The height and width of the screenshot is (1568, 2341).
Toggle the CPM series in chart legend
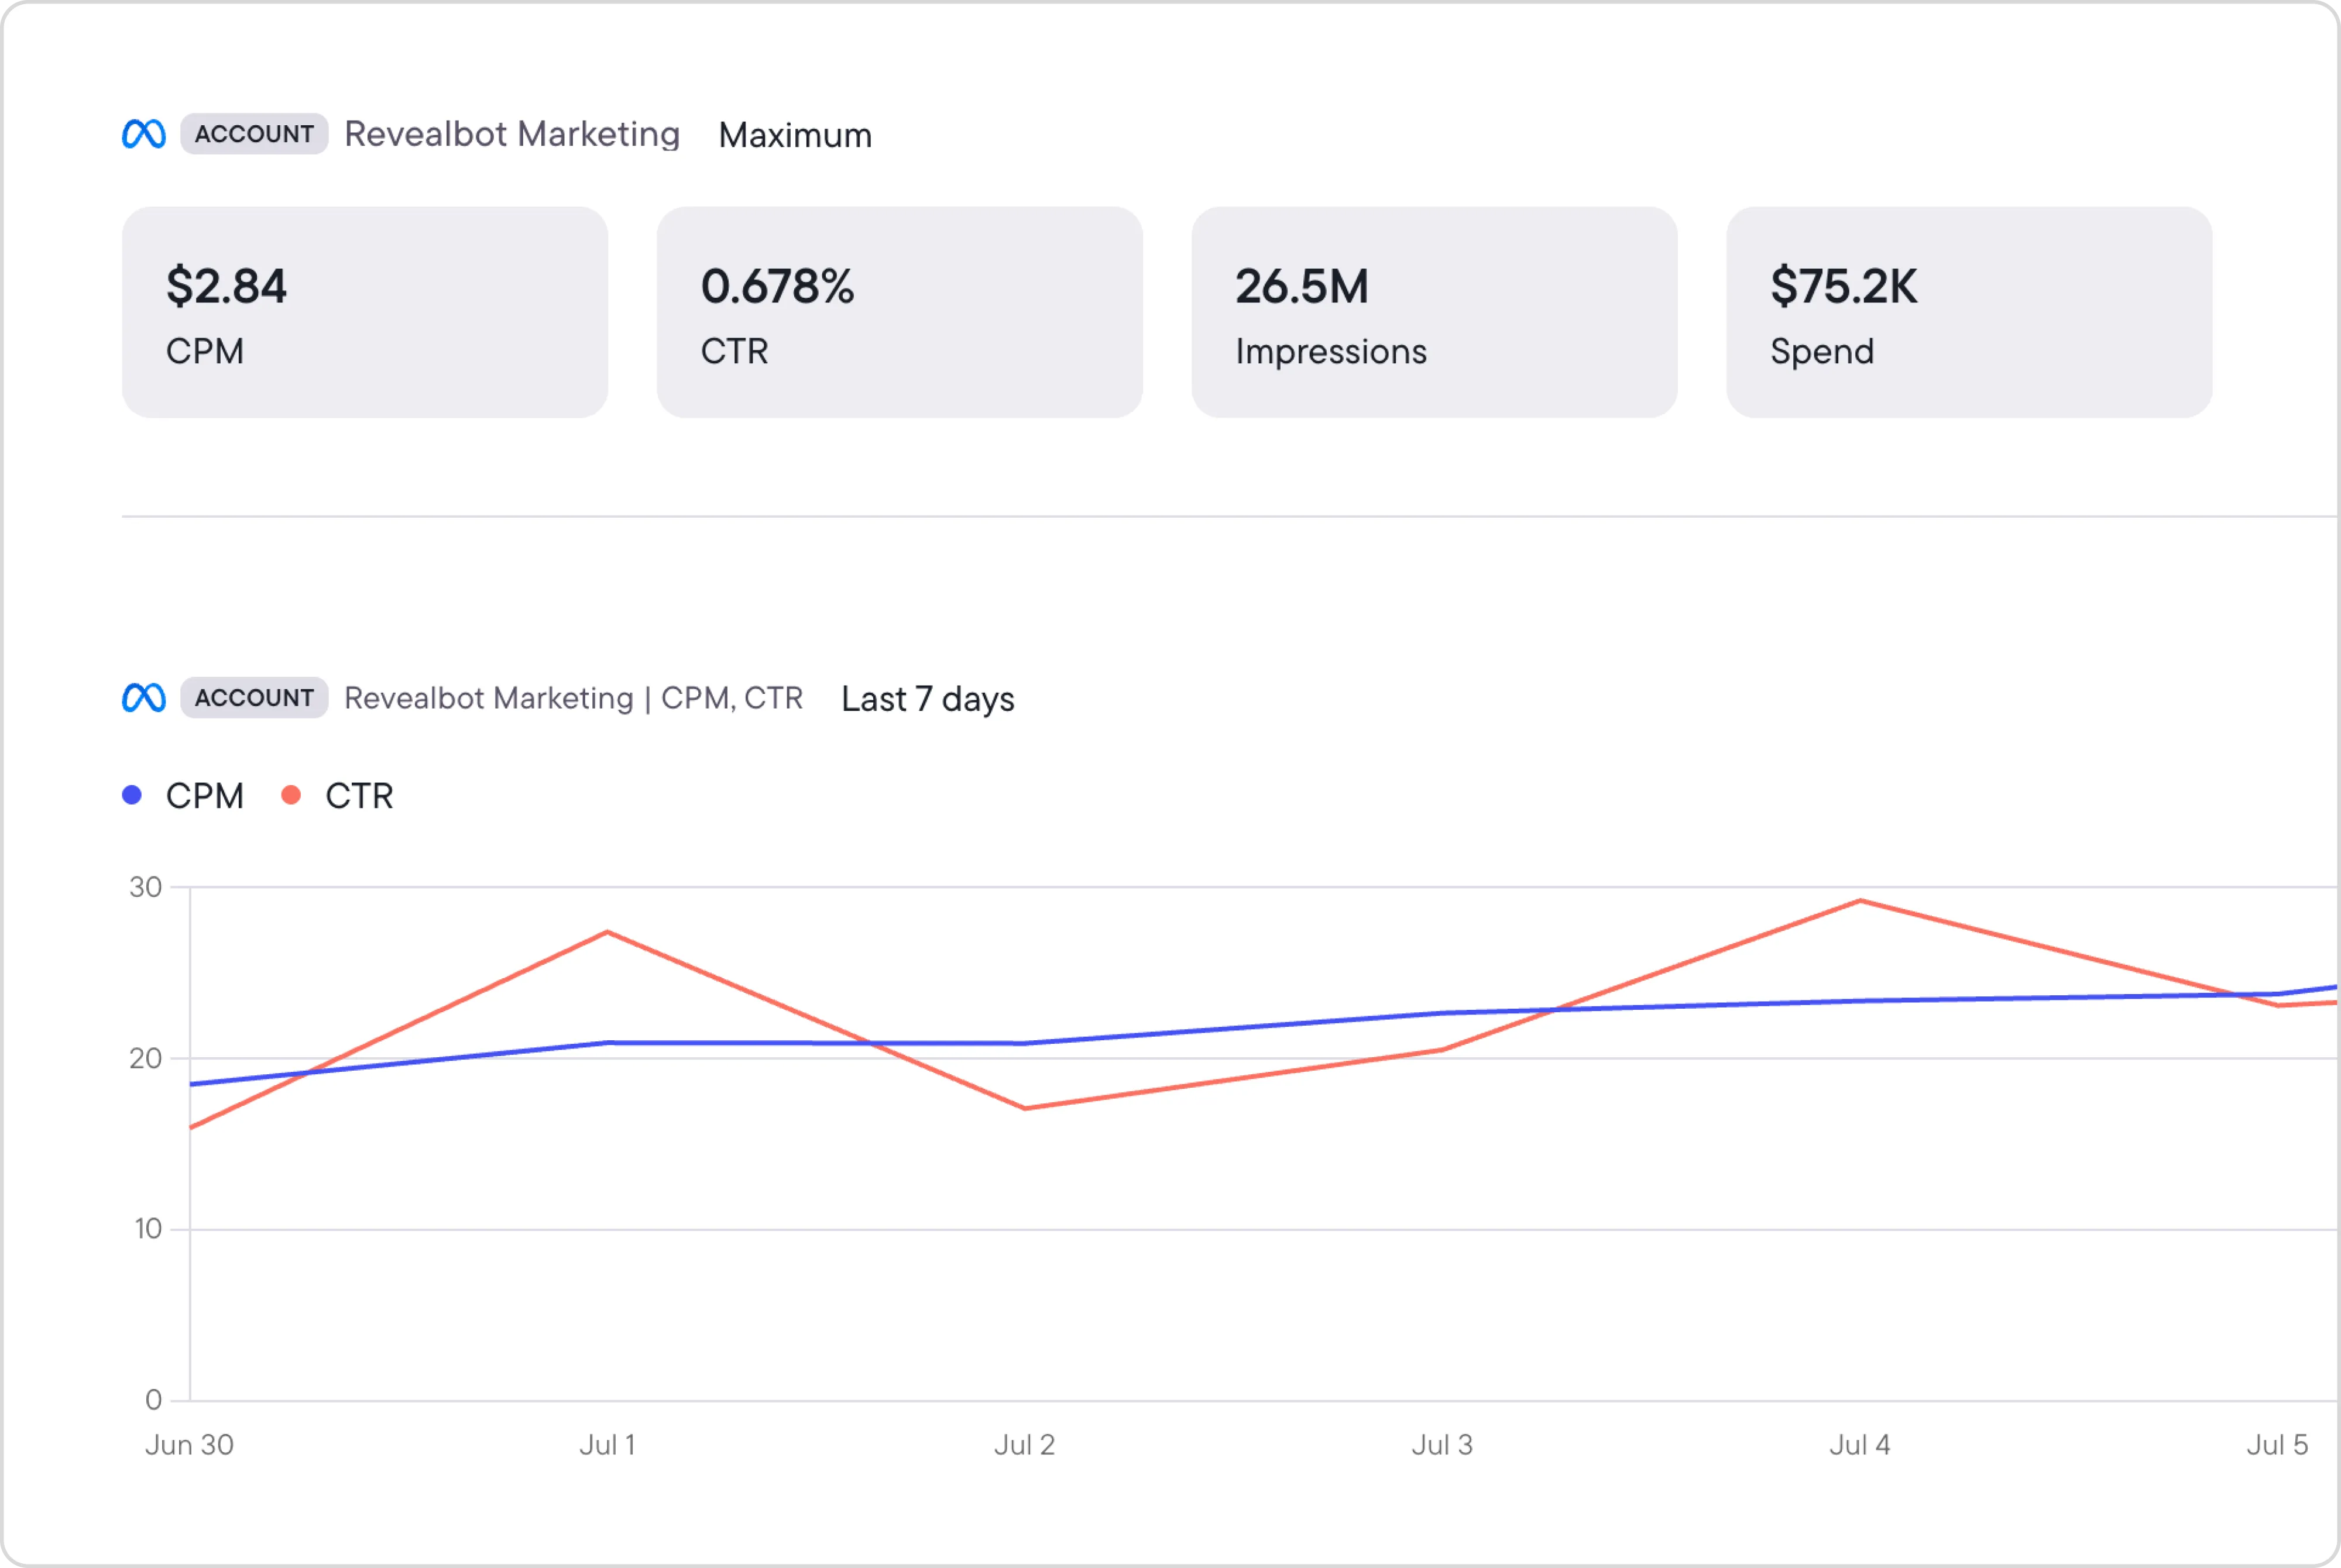204,796
